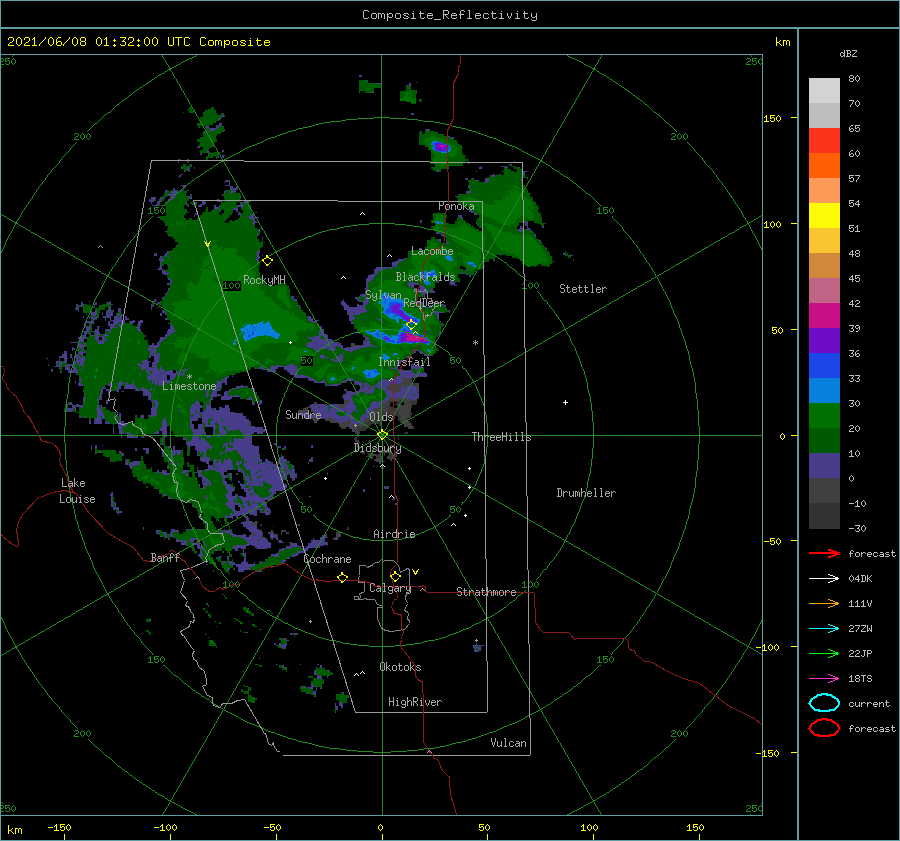Screen dimensions: 900x841
Task: Click the ThreeHills label
Action: [x=501, y=437]
